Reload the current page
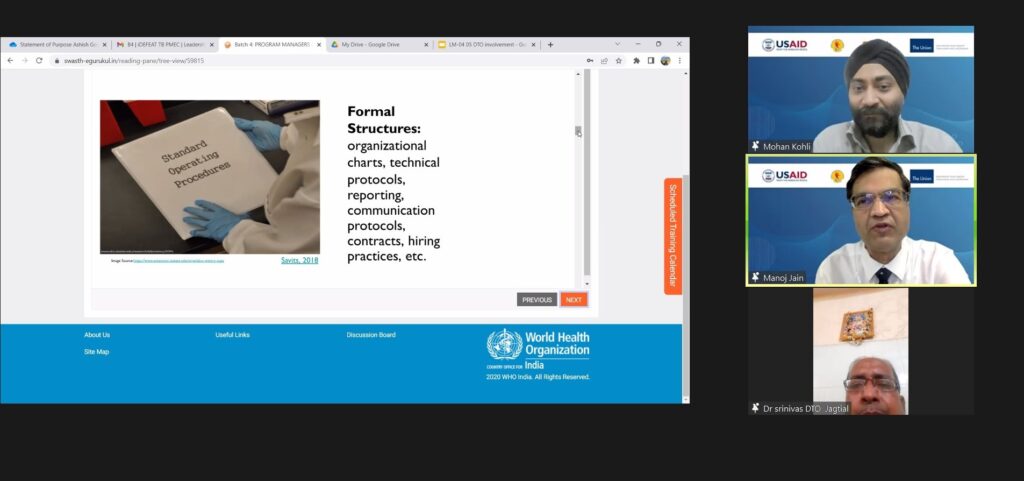The image size is (1024, 481). [x=38, y=60]
